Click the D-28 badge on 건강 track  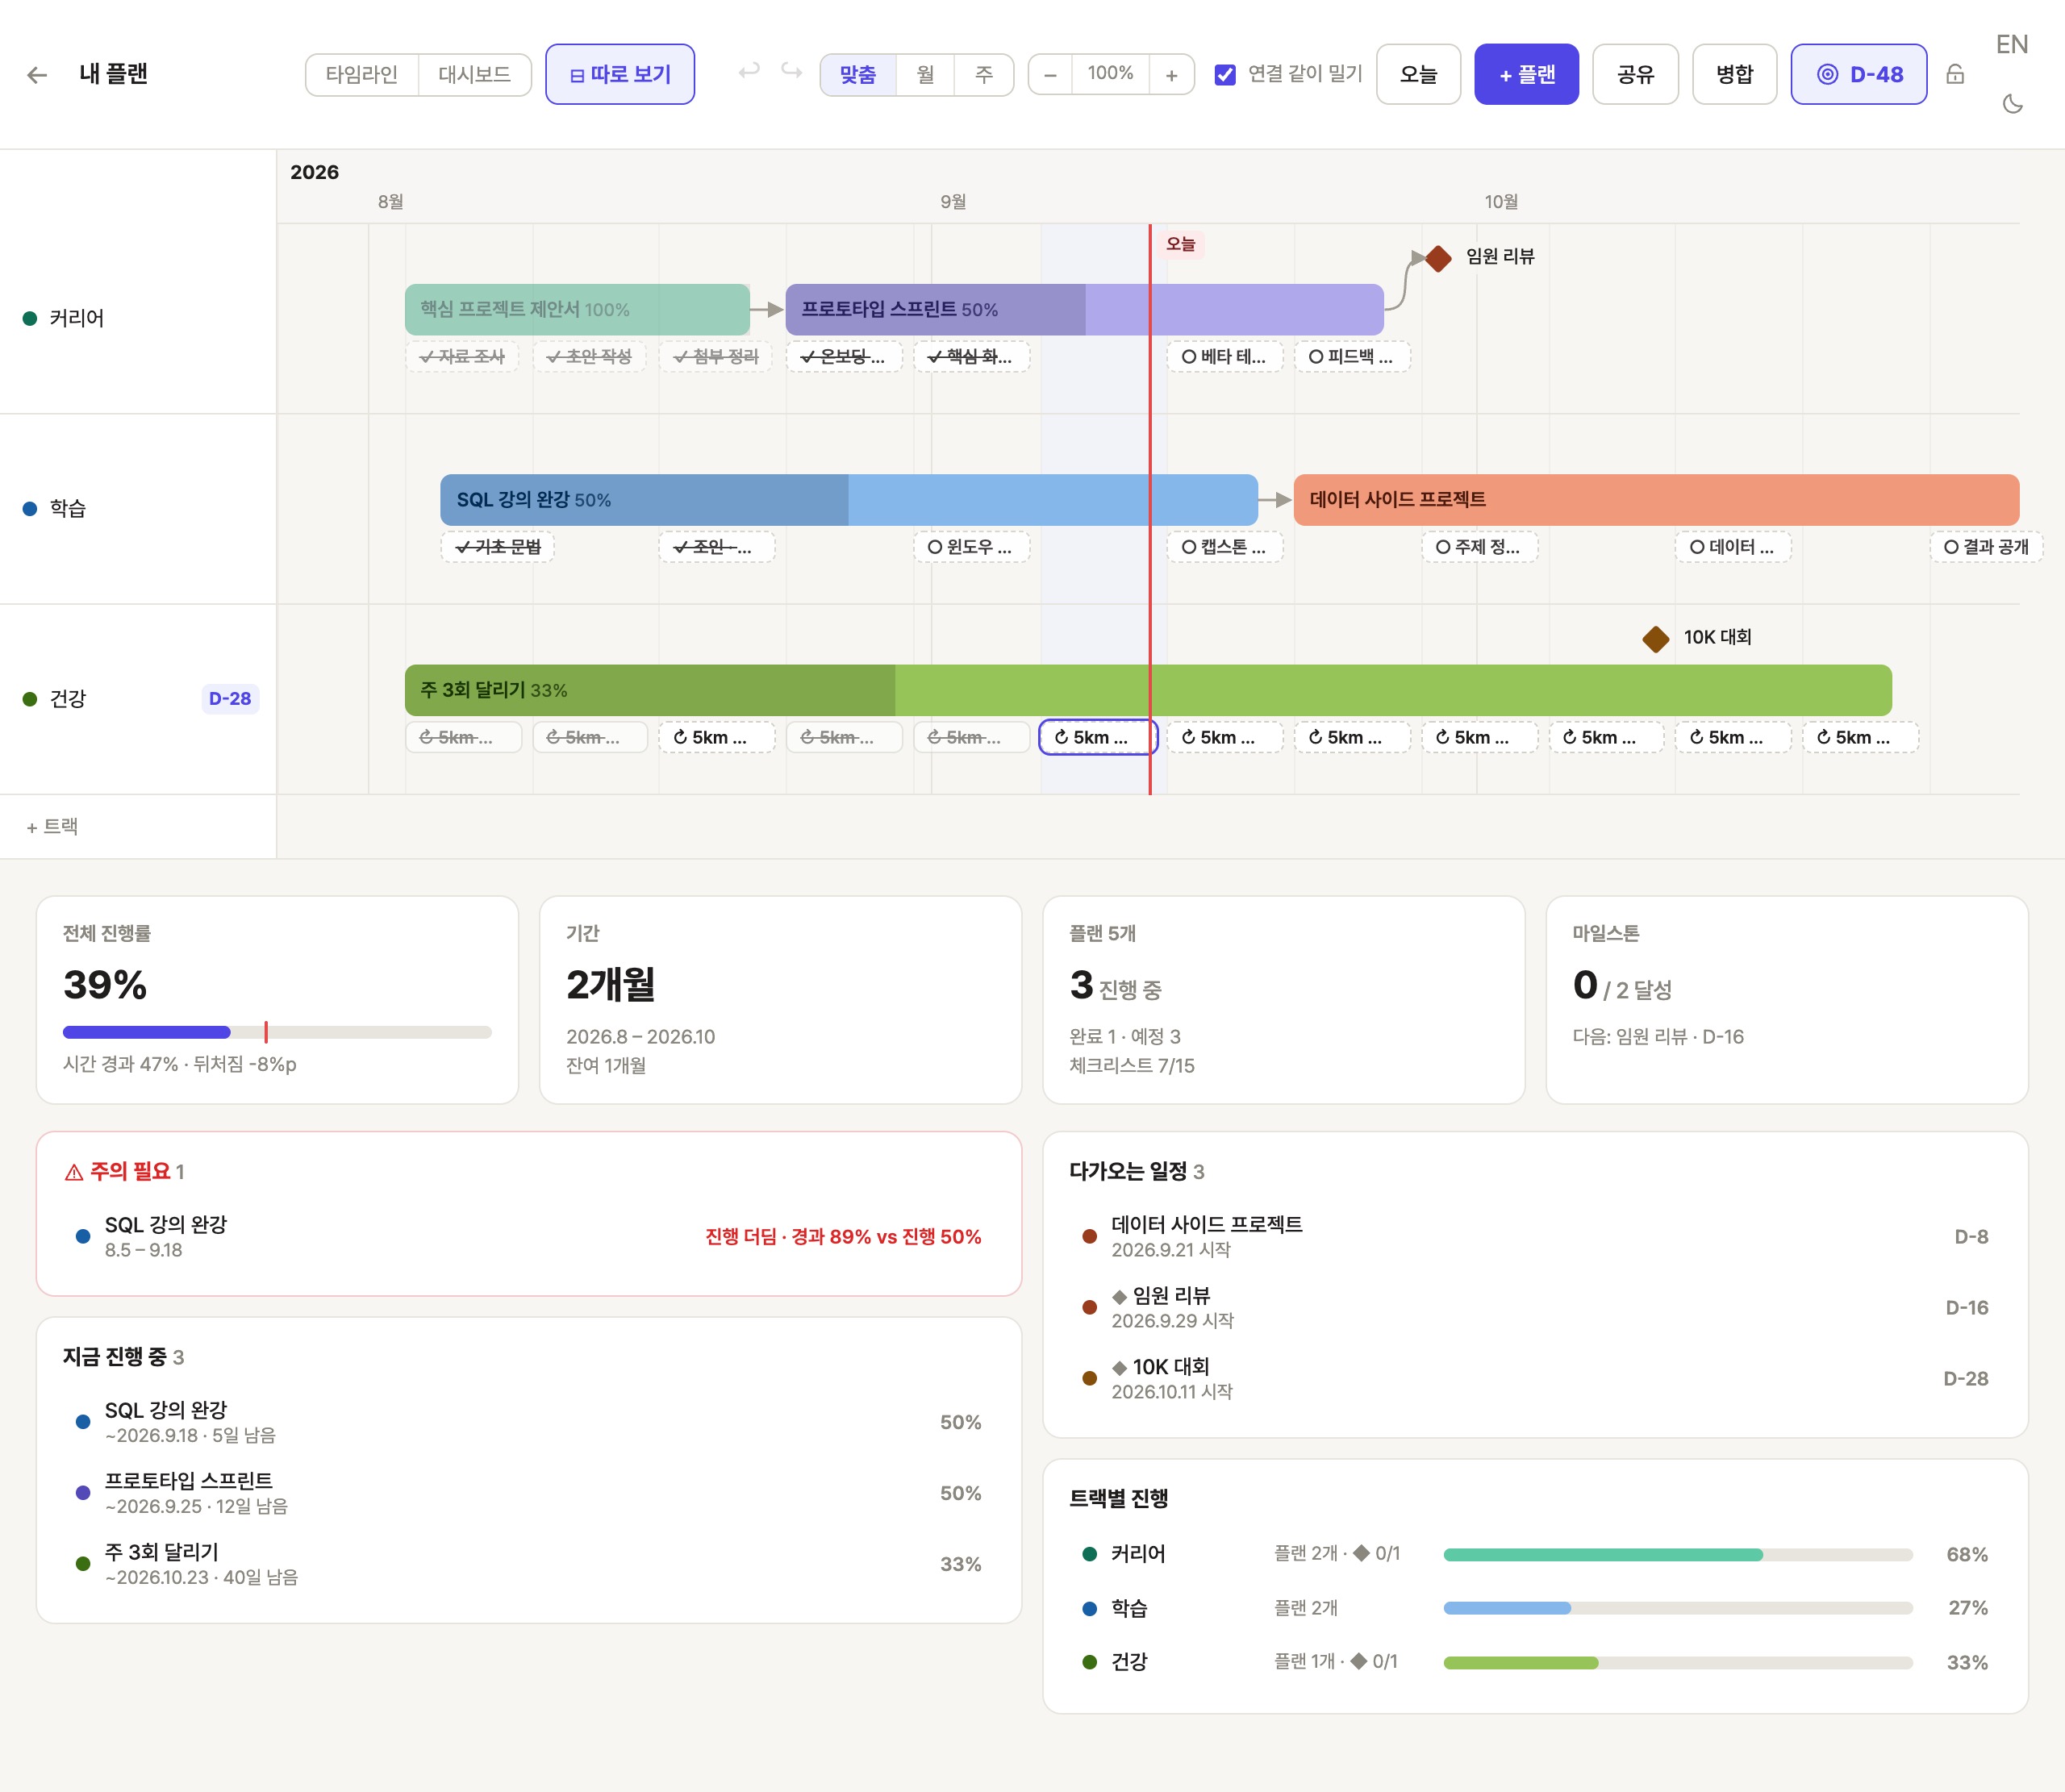pos(230,699)
